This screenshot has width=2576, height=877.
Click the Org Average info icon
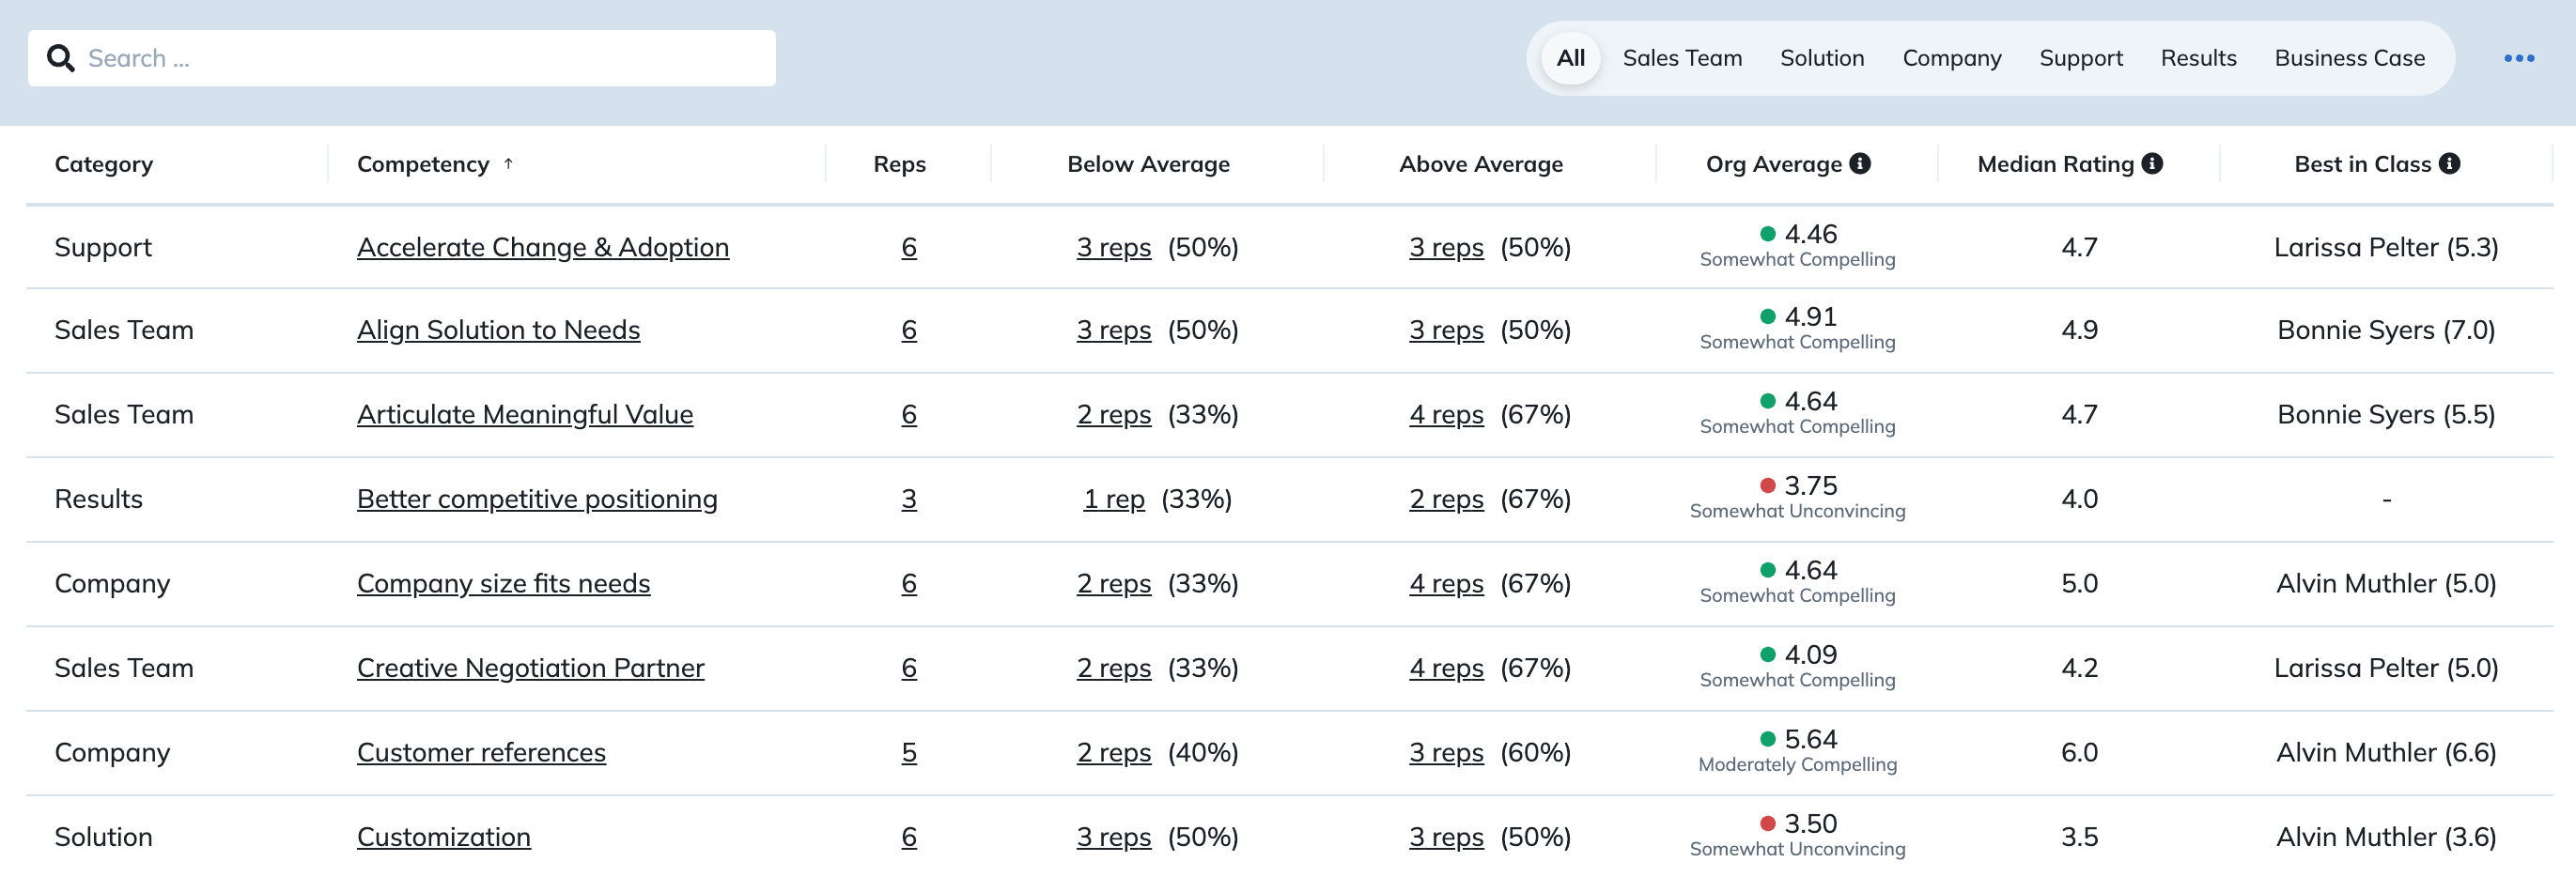point(1859,163)
